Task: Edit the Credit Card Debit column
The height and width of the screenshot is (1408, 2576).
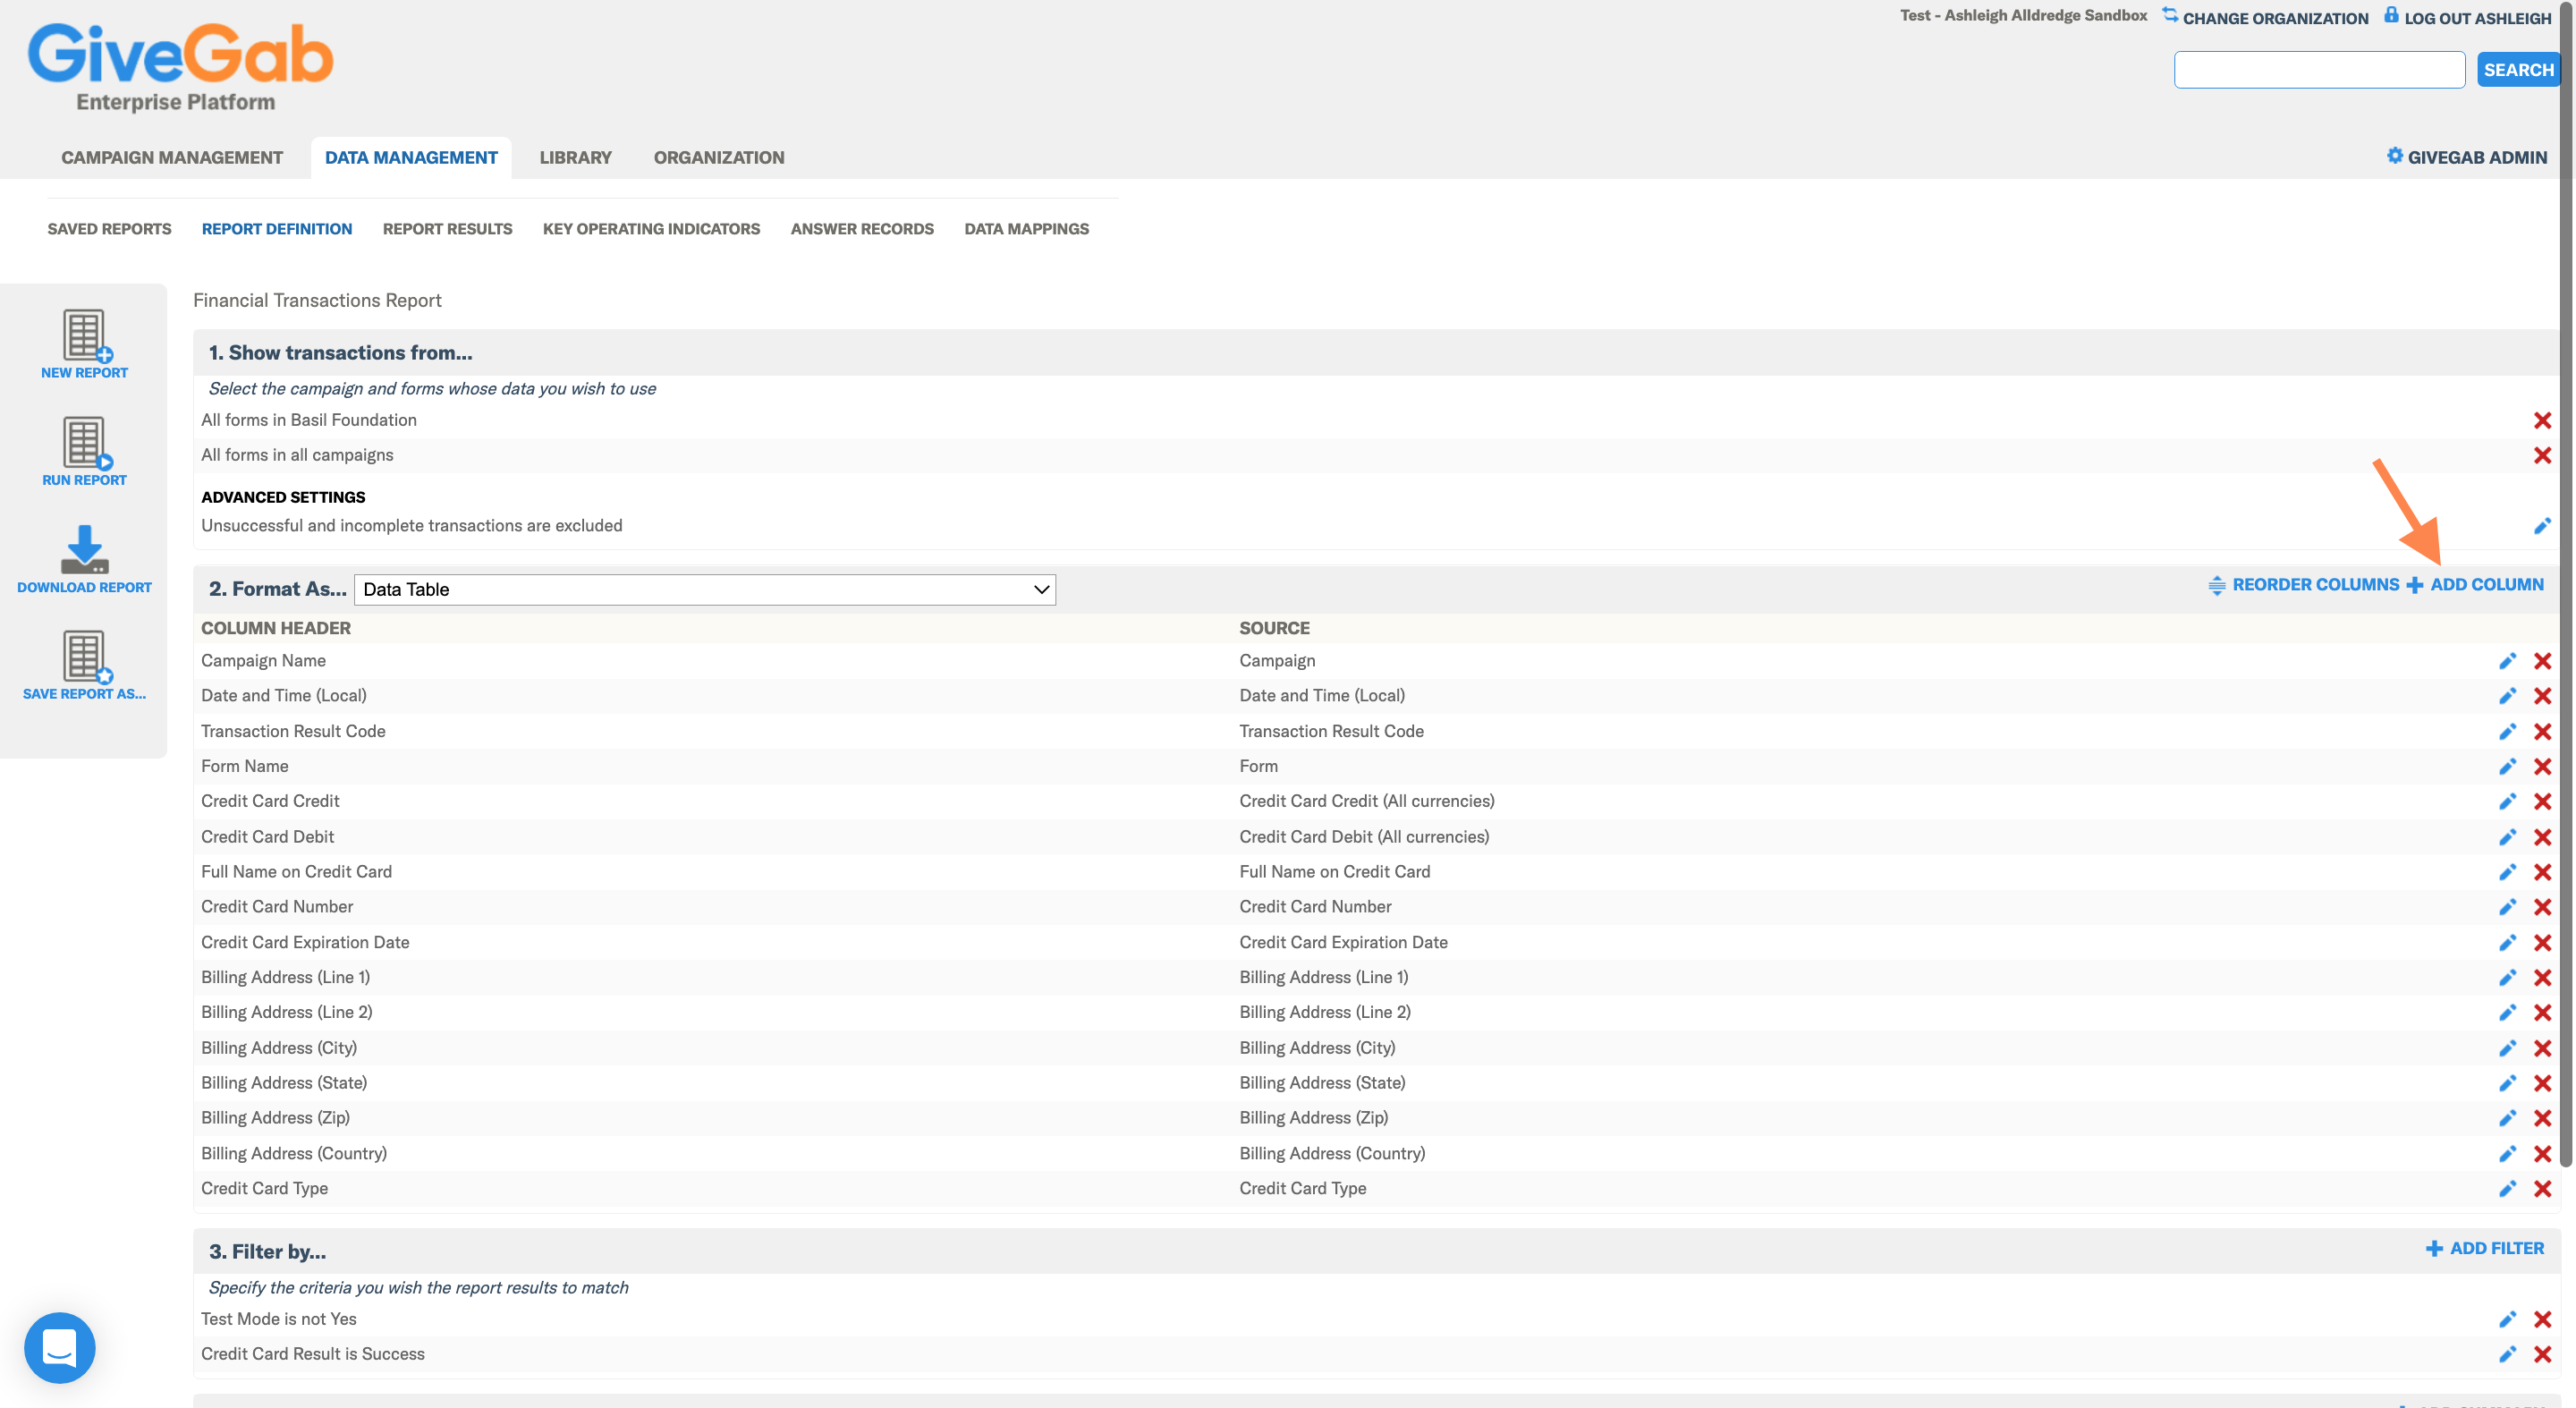Action: coord(2507,837)
